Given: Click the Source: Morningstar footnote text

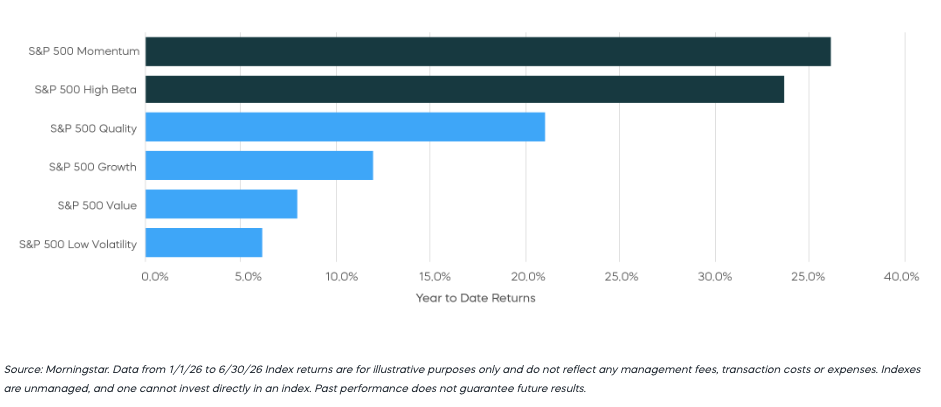Looking at the screenshot, I should point(462,379).
